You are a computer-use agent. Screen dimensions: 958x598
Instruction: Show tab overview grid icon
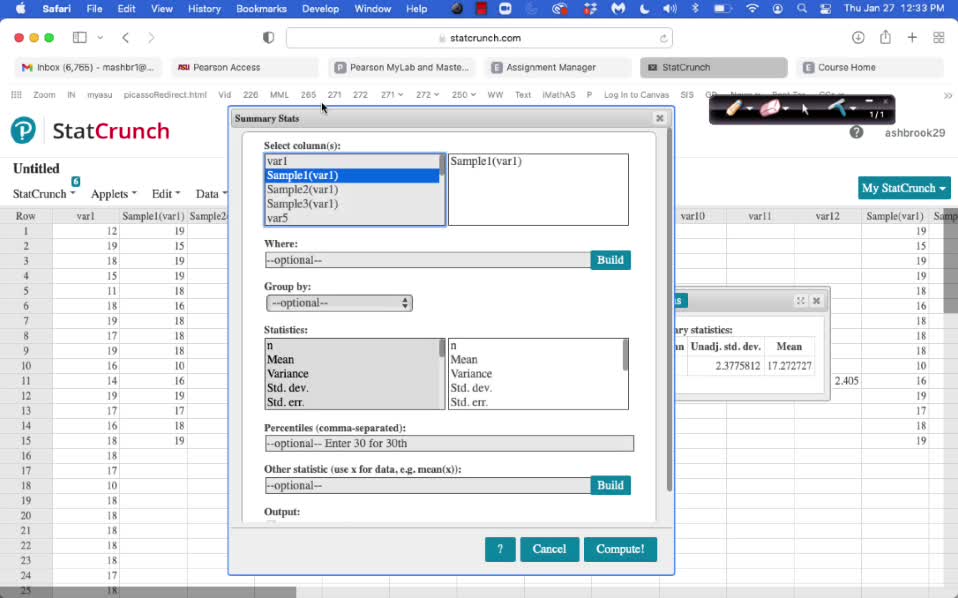pos(939,38)
